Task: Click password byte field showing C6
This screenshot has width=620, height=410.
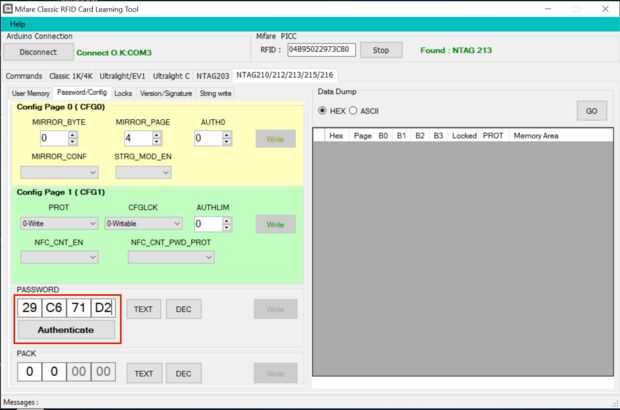Action: coord(54,308)
